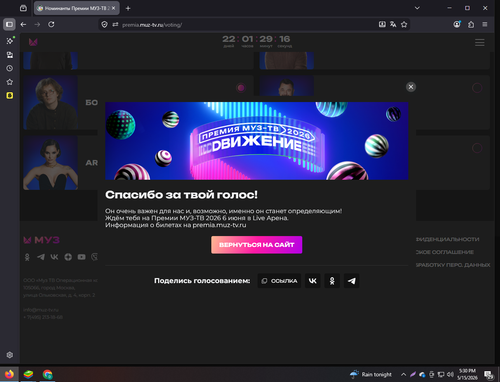Go back to the previous page

23,24
